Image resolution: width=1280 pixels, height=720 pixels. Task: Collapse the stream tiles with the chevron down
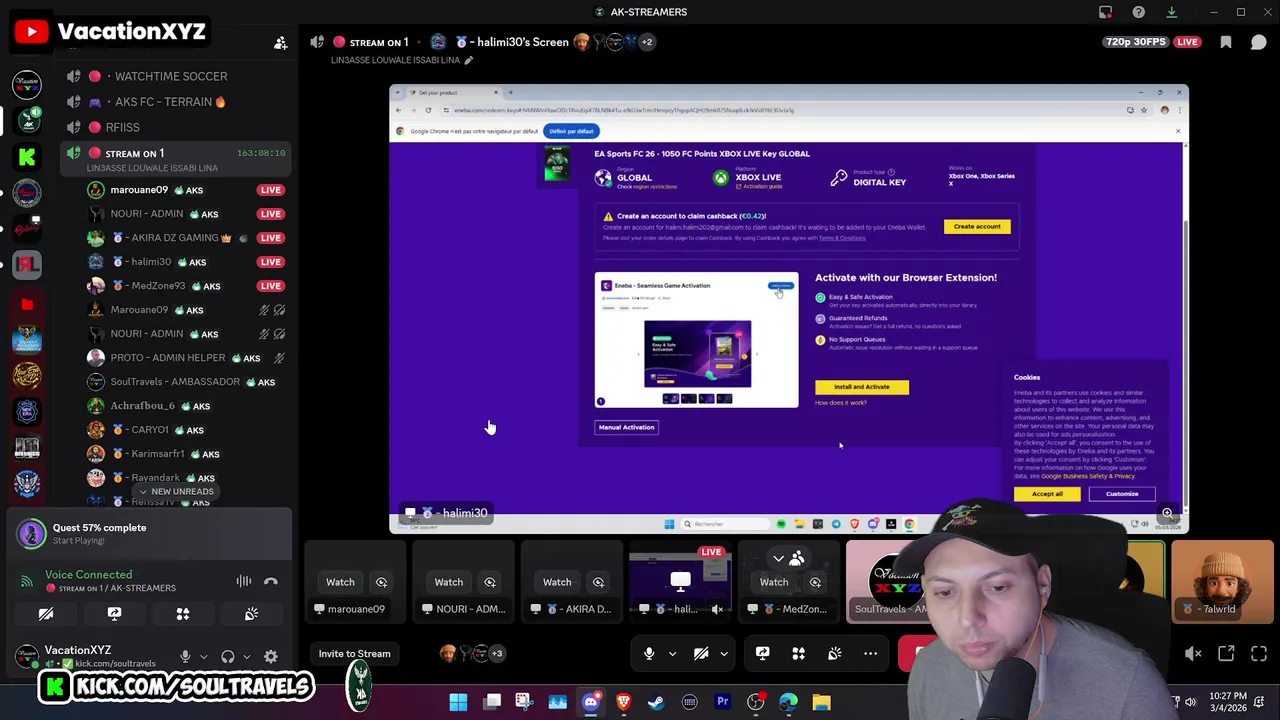tap(778, 558)
